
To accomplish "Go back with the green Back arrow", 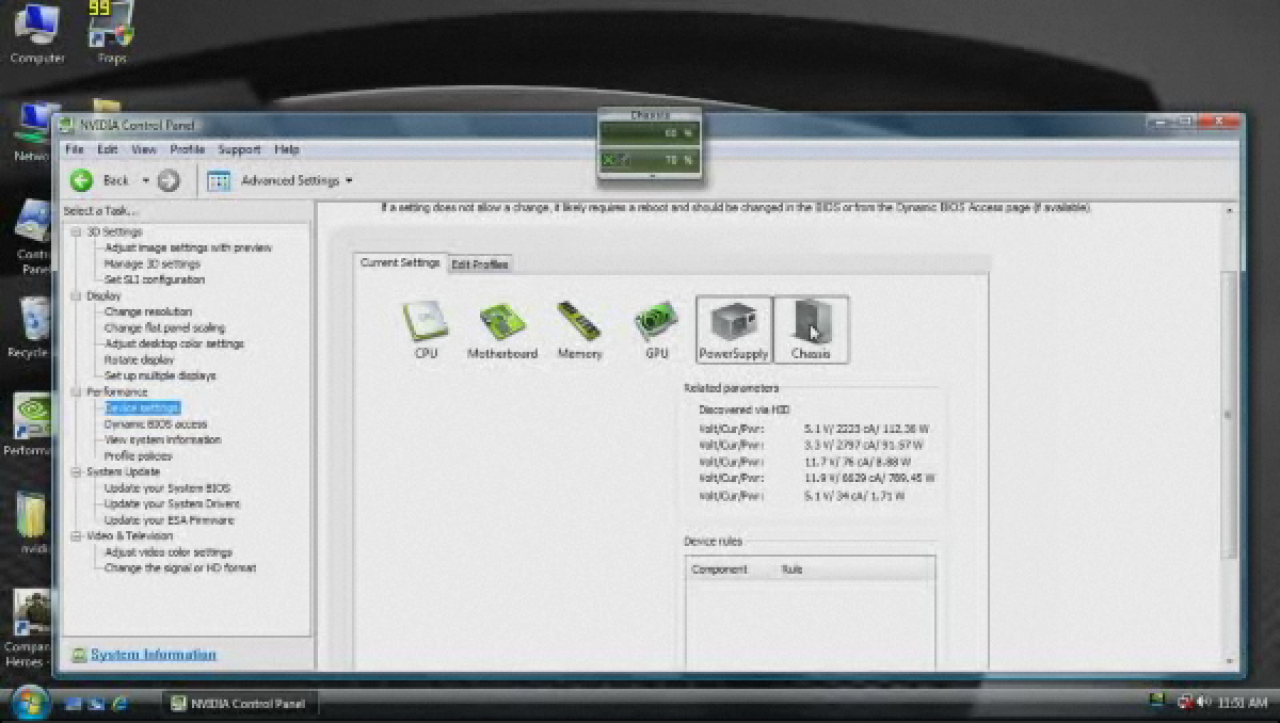I will [x=84, y=180].
